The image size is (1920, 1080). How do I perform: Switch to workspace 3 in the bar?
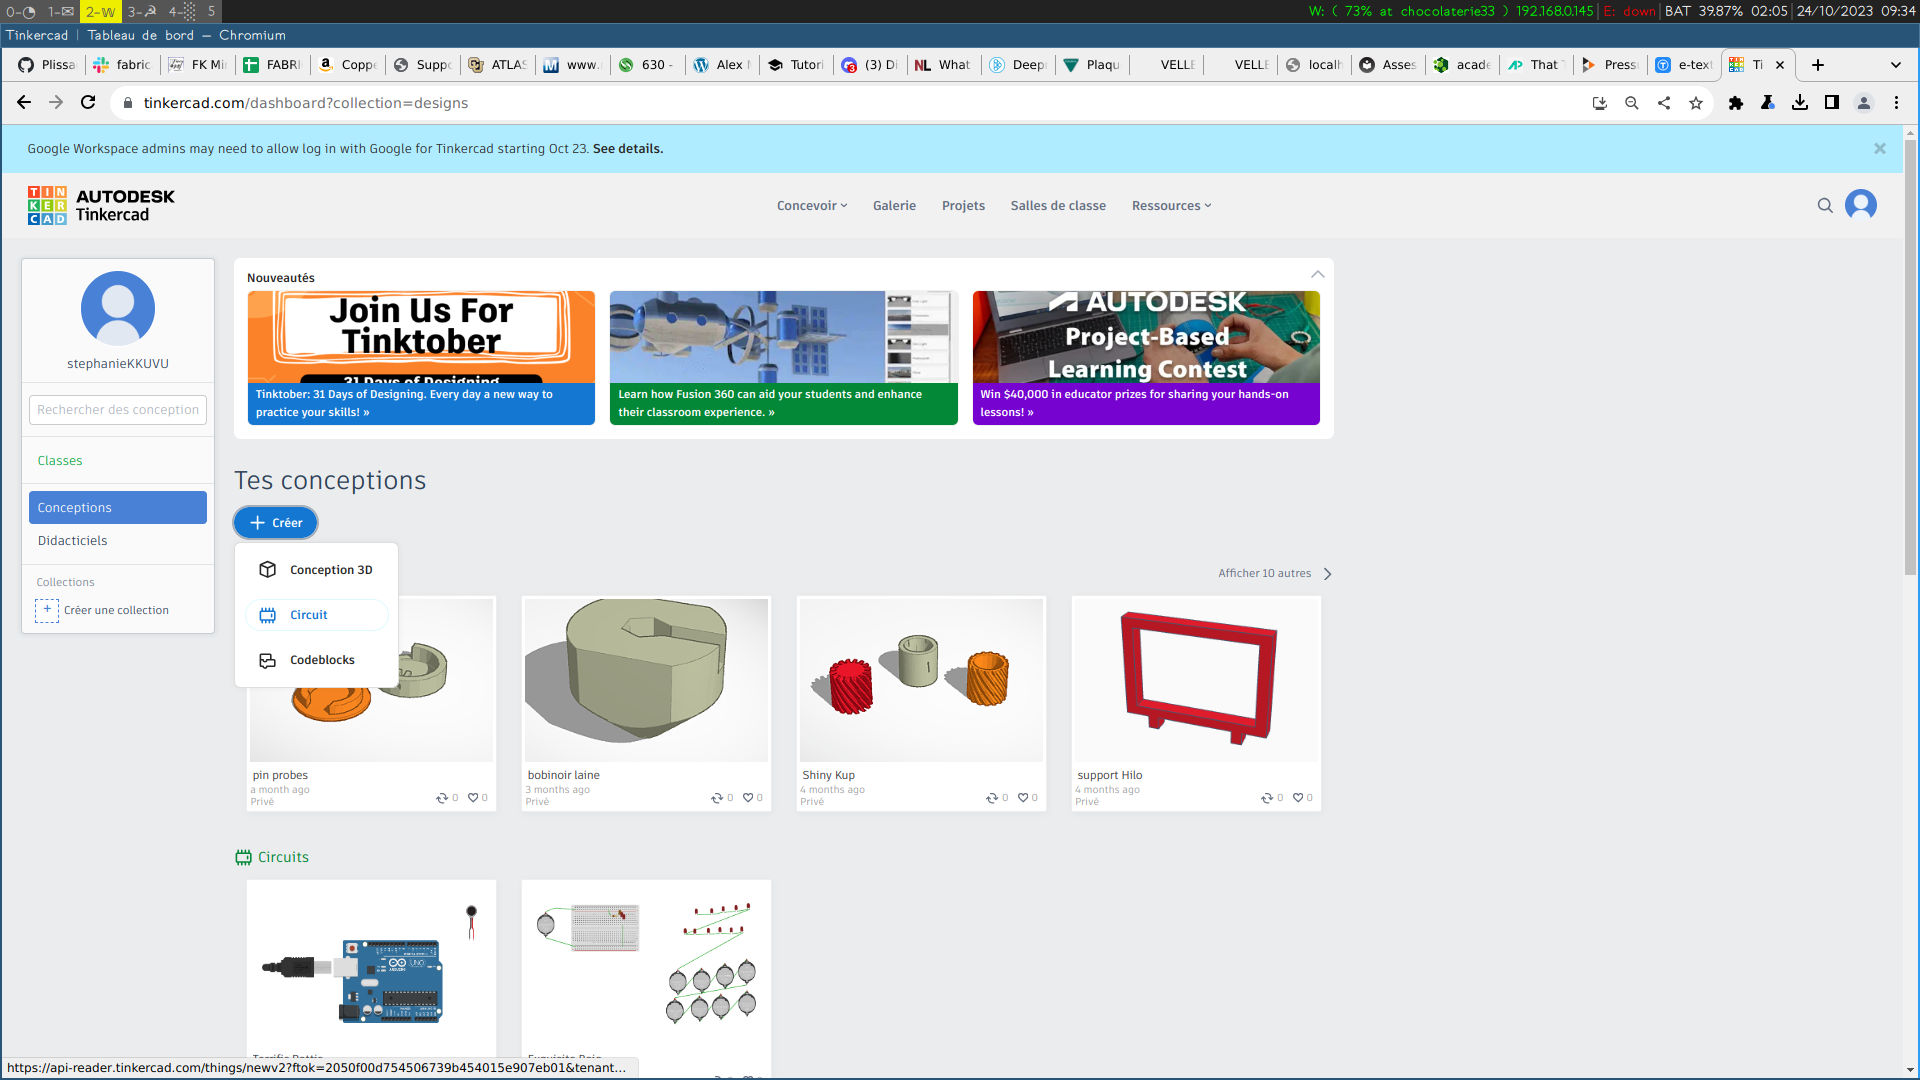click(x=142, y=12)
